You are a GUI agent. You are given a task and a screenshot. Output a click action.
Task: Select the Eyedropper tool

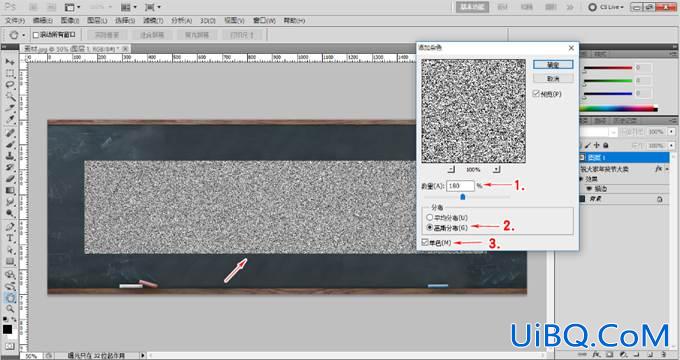pyautogui.click(x=10, y=119)
